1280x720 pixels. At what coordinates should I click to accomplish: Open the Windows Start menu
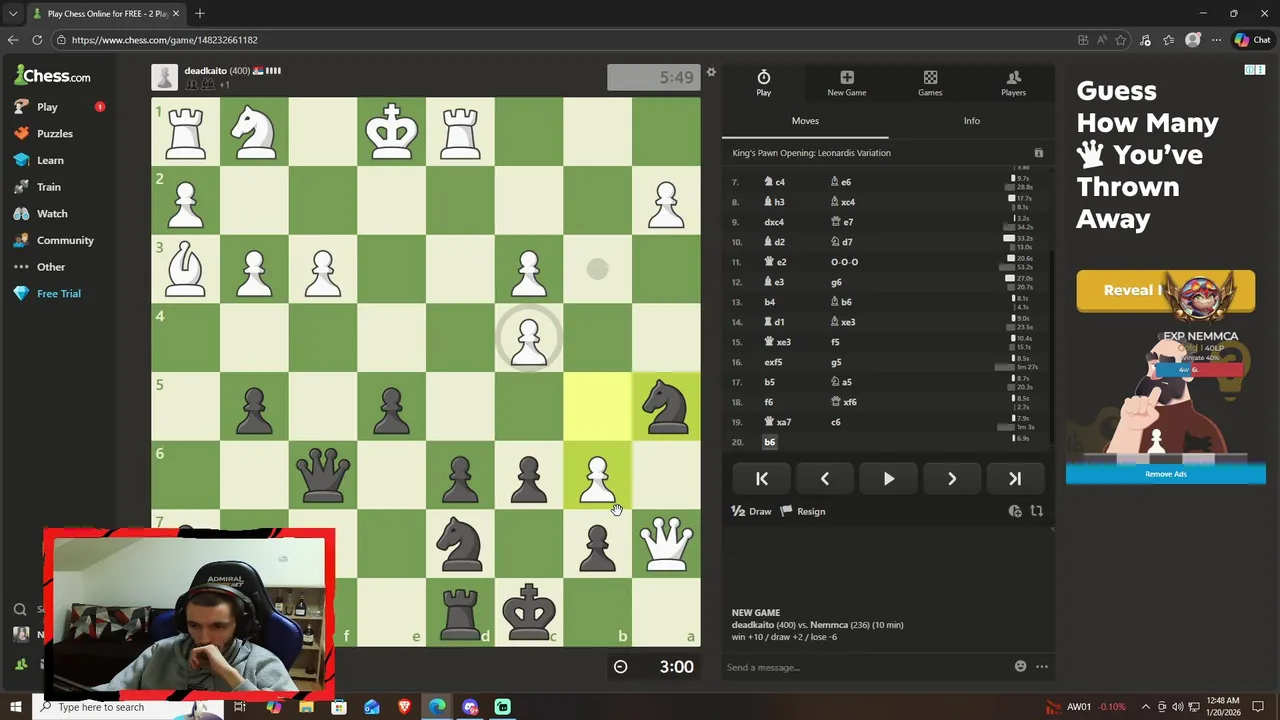15,707
